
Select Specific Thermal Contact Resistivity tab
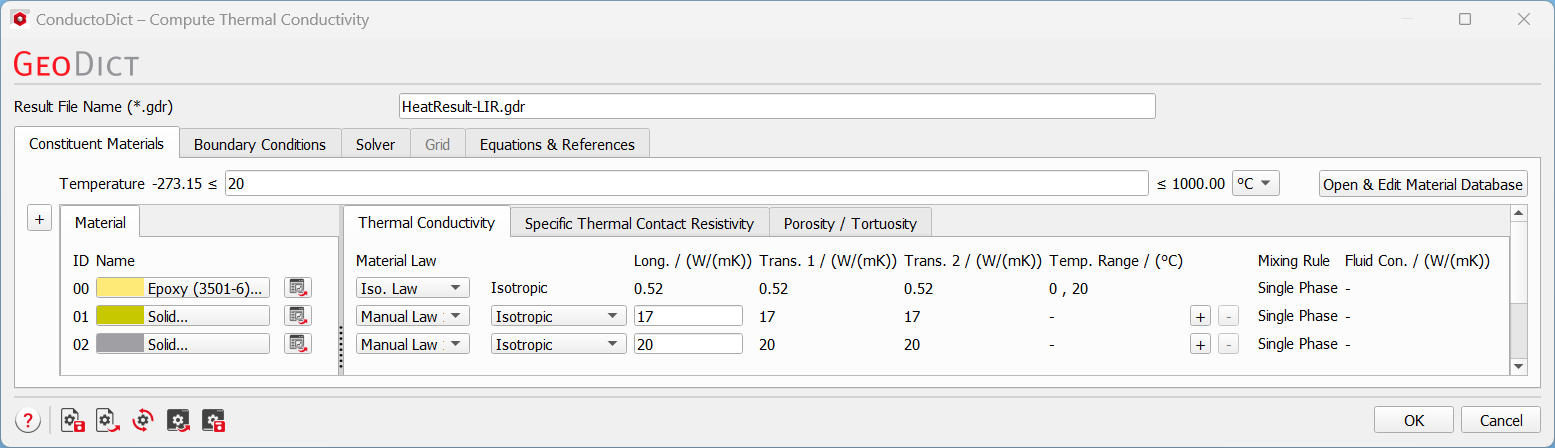(x=639, y=223)
